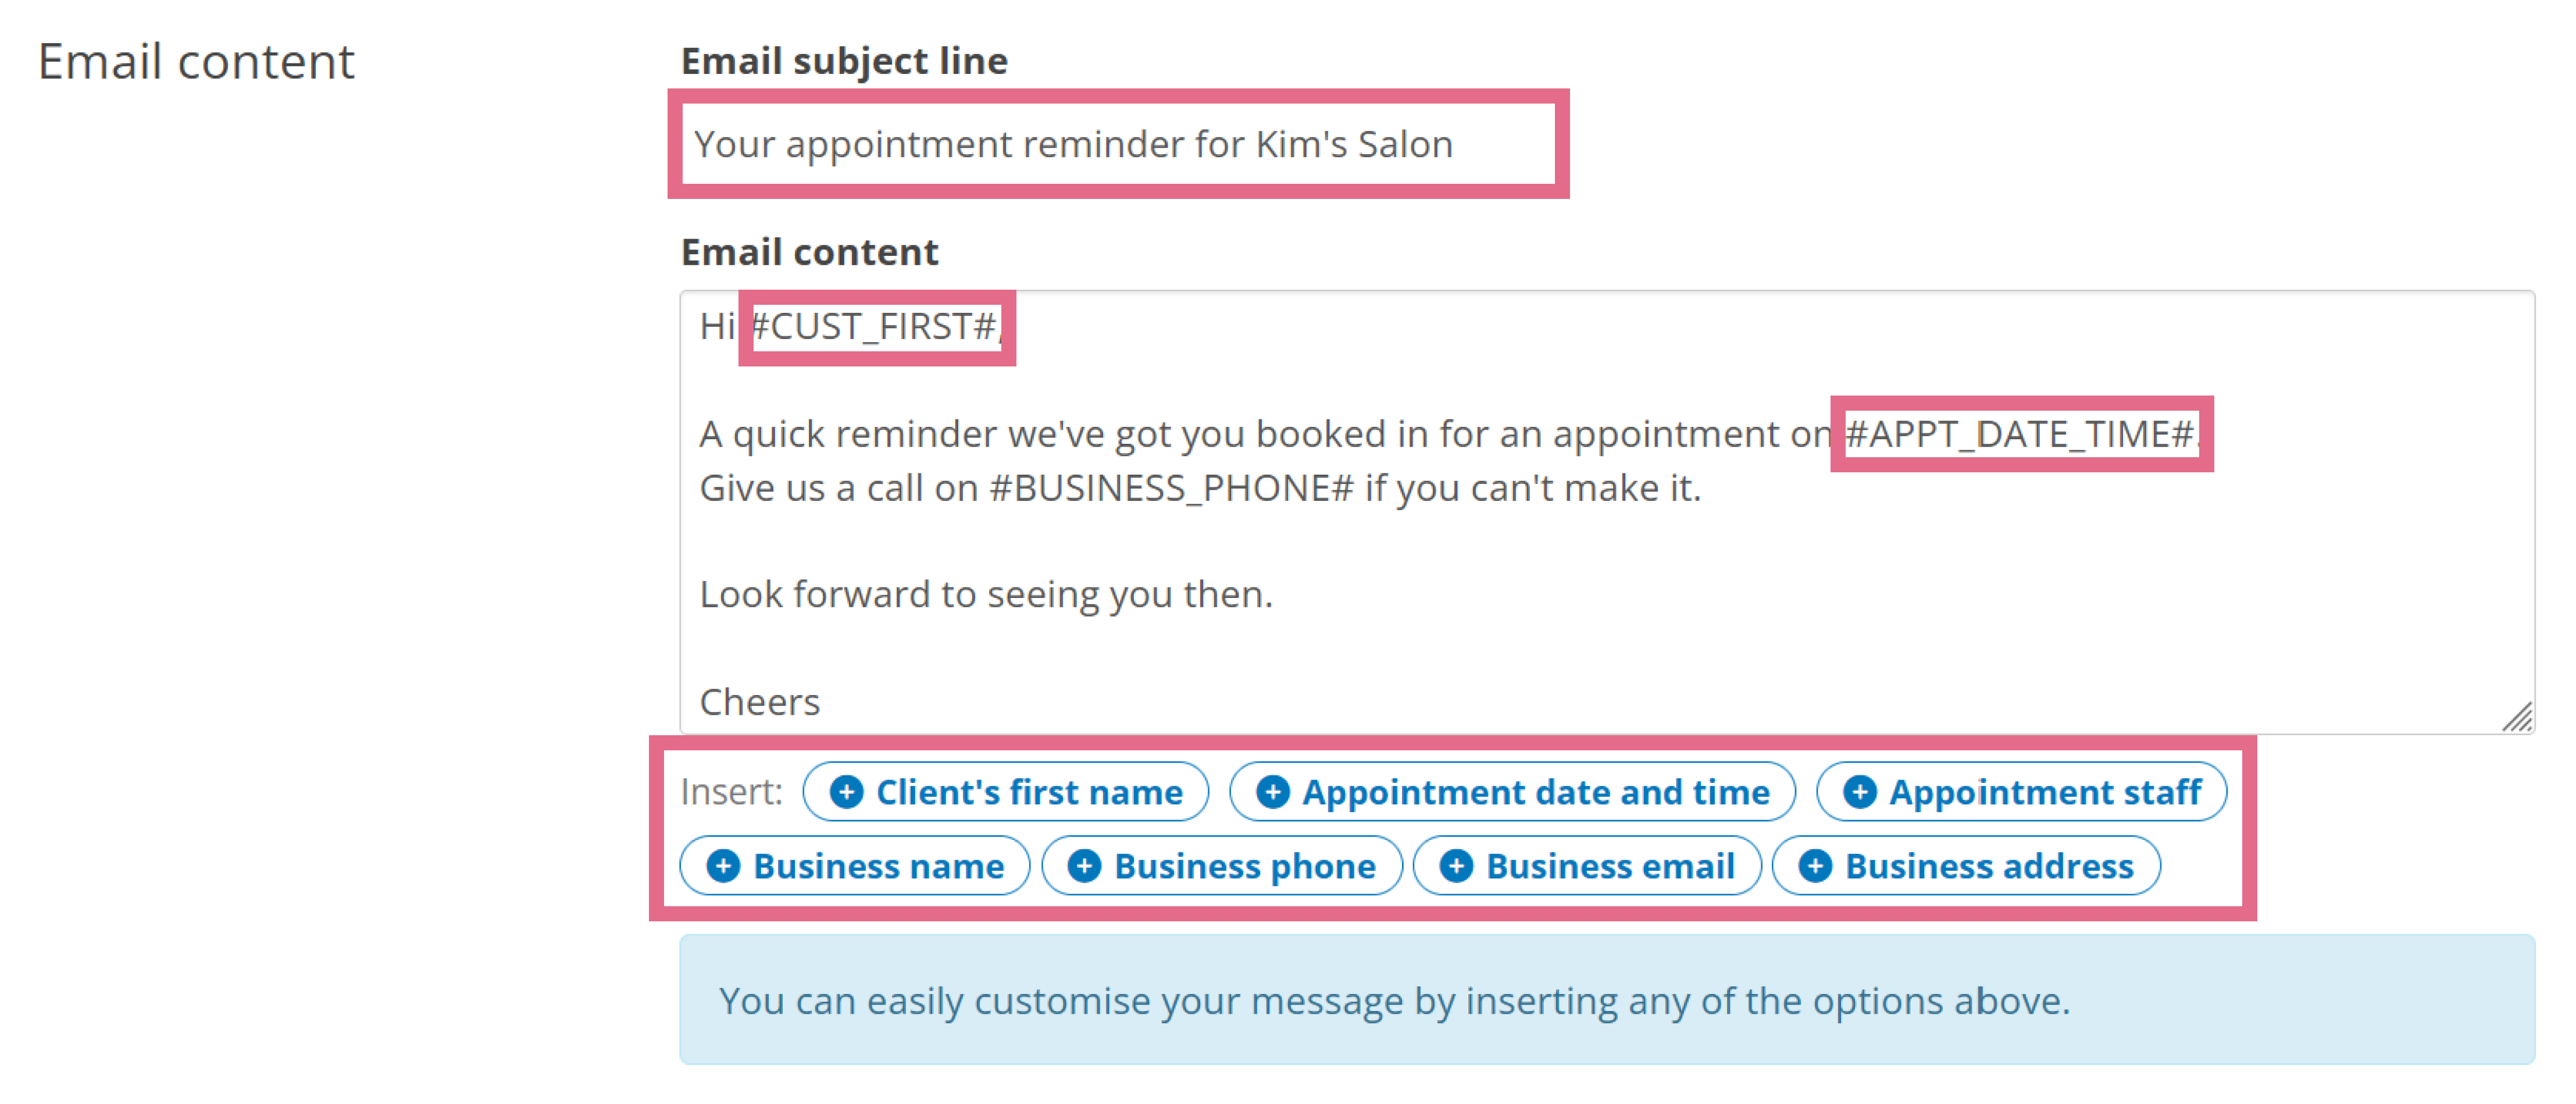Click the plus icon beside Business name
Viewport: 2576px width, 1104px height.
[x=723, y=866]
